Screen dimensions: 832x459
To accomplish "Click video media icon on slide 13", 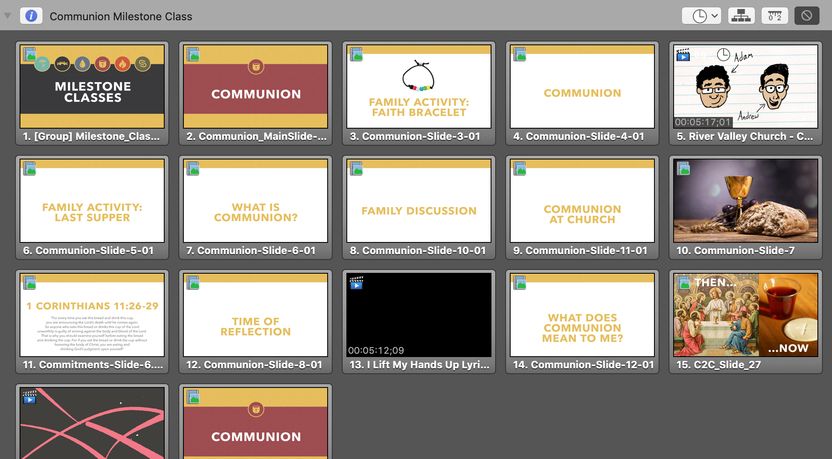I will click(x=356, y=283).
